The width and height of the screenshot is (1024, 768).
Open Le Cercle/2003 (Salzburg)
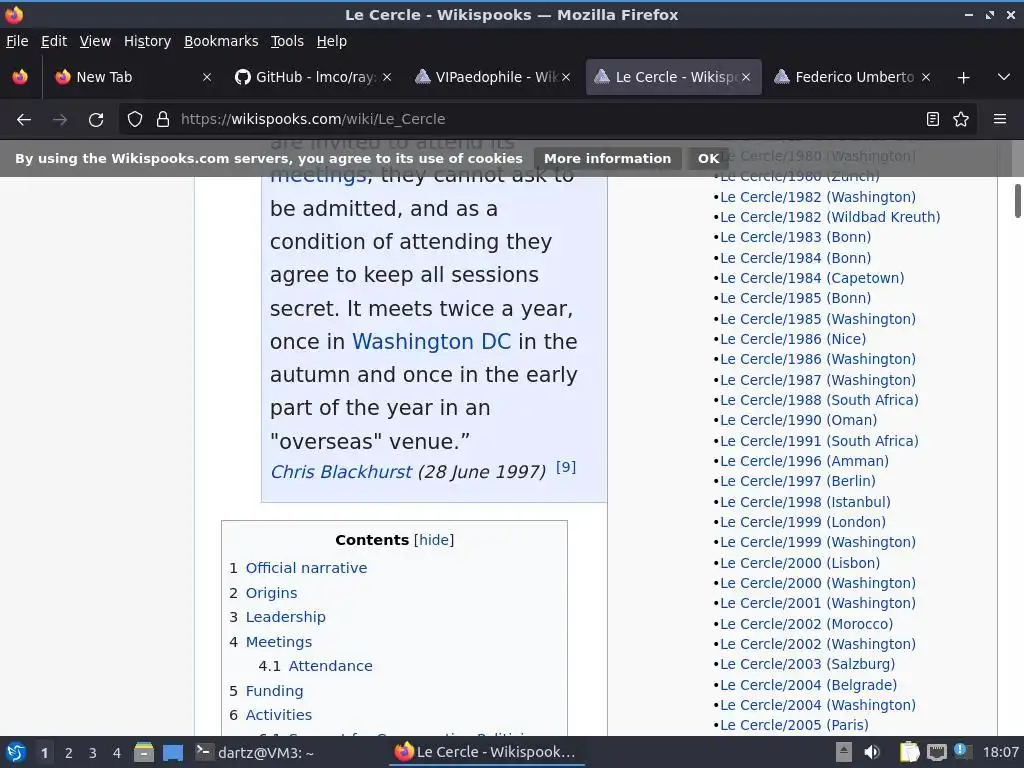[x=807, y=664]
